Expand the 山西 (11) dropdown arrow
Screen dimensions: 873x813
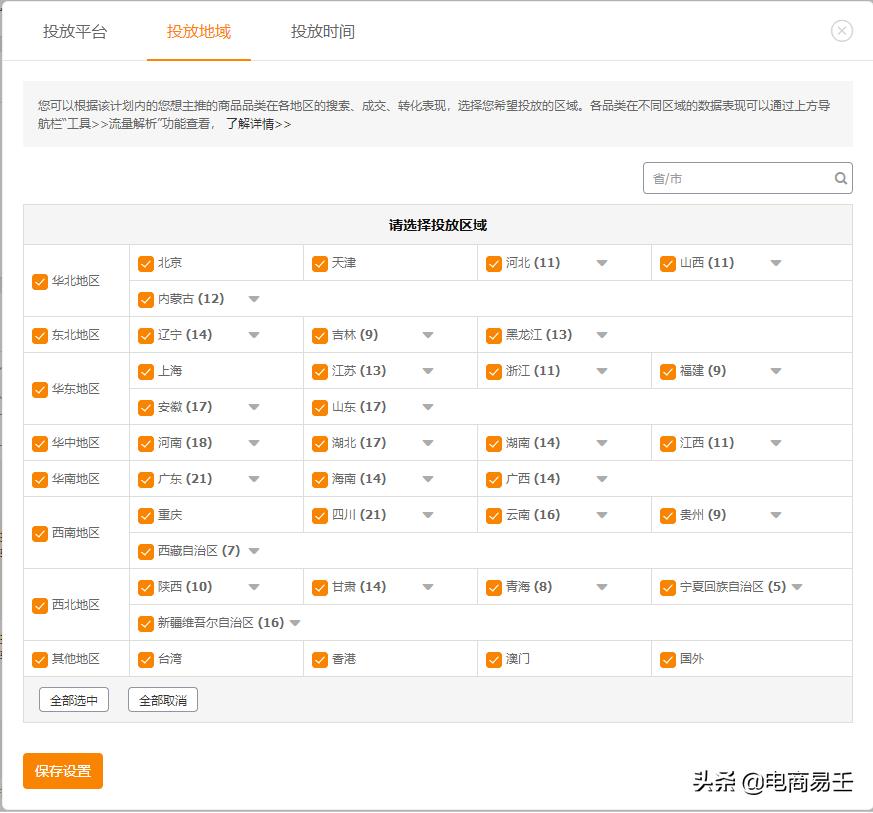click(x=776, y=263)
